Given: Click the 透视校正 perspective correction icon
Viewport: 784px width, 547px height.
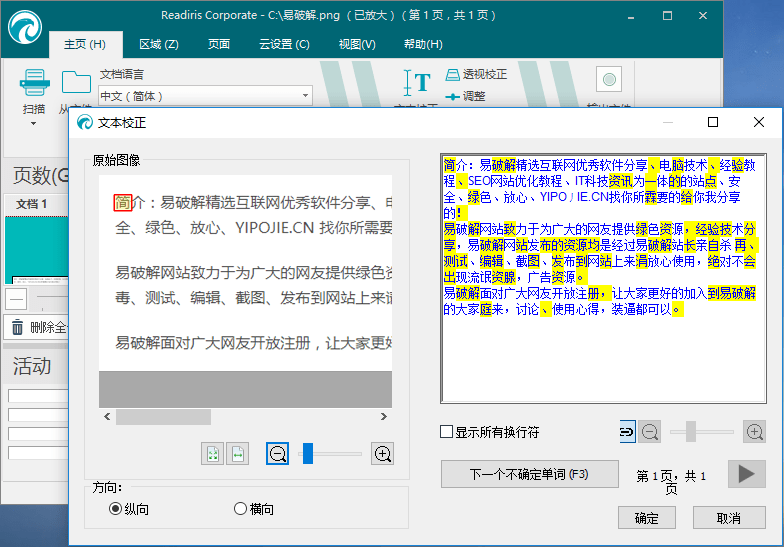Looking at the screenshot, I should [452, 75].
